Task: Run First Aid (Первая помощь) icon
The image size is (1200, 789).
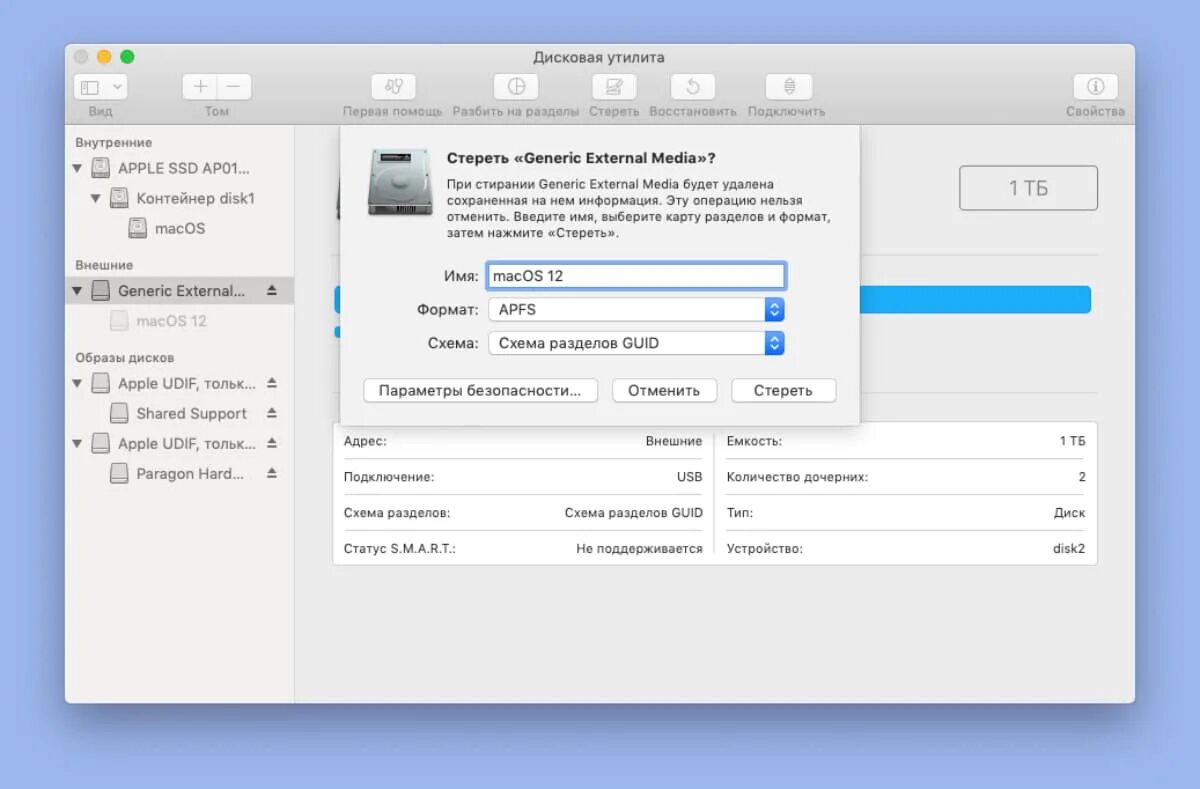Action: tap(393, 87)
